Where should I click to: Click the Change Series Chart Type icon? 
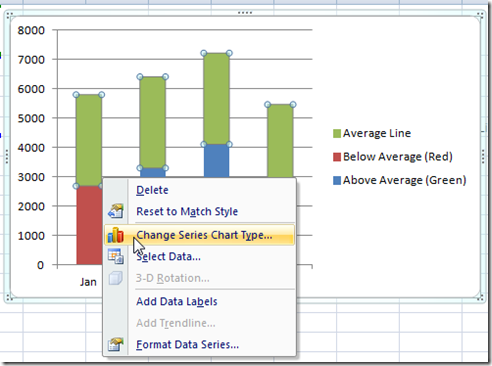point(116,235)
